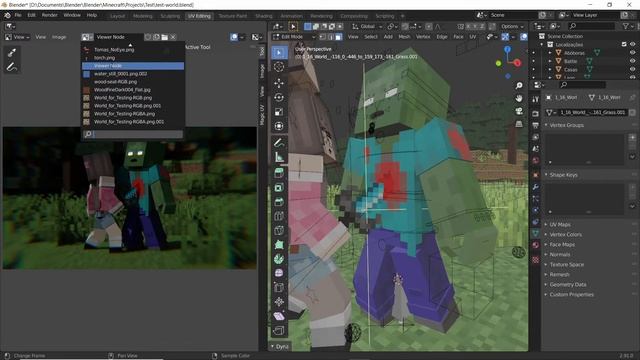The height and width of the screenshot is (360, 640).
Task: Enable edge select mode
Action: click(x=331, y=37)
